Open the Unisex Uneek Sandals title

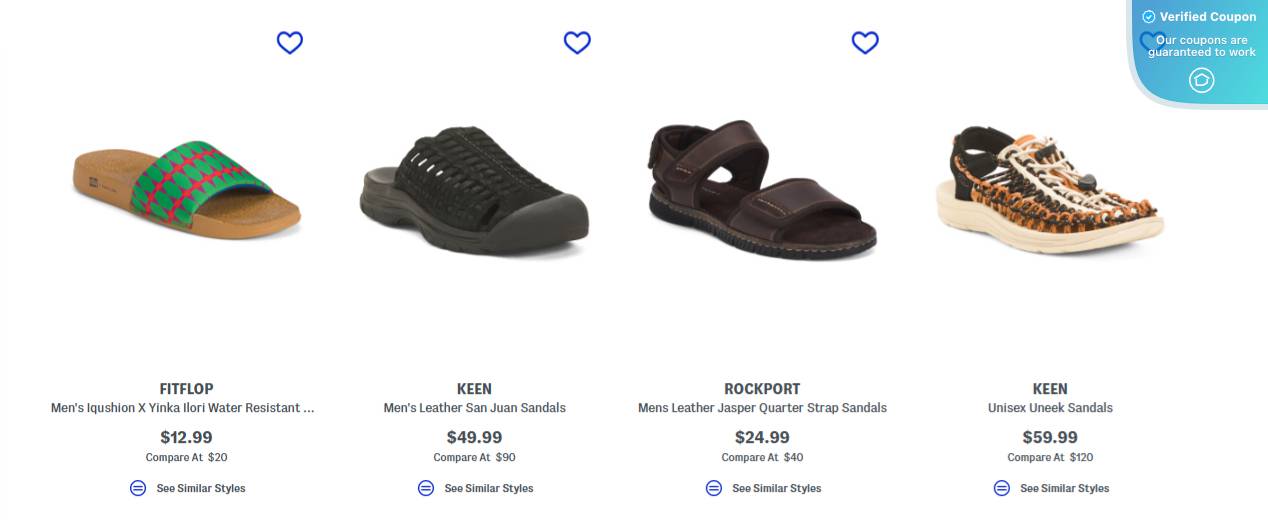click(1050, 408)
